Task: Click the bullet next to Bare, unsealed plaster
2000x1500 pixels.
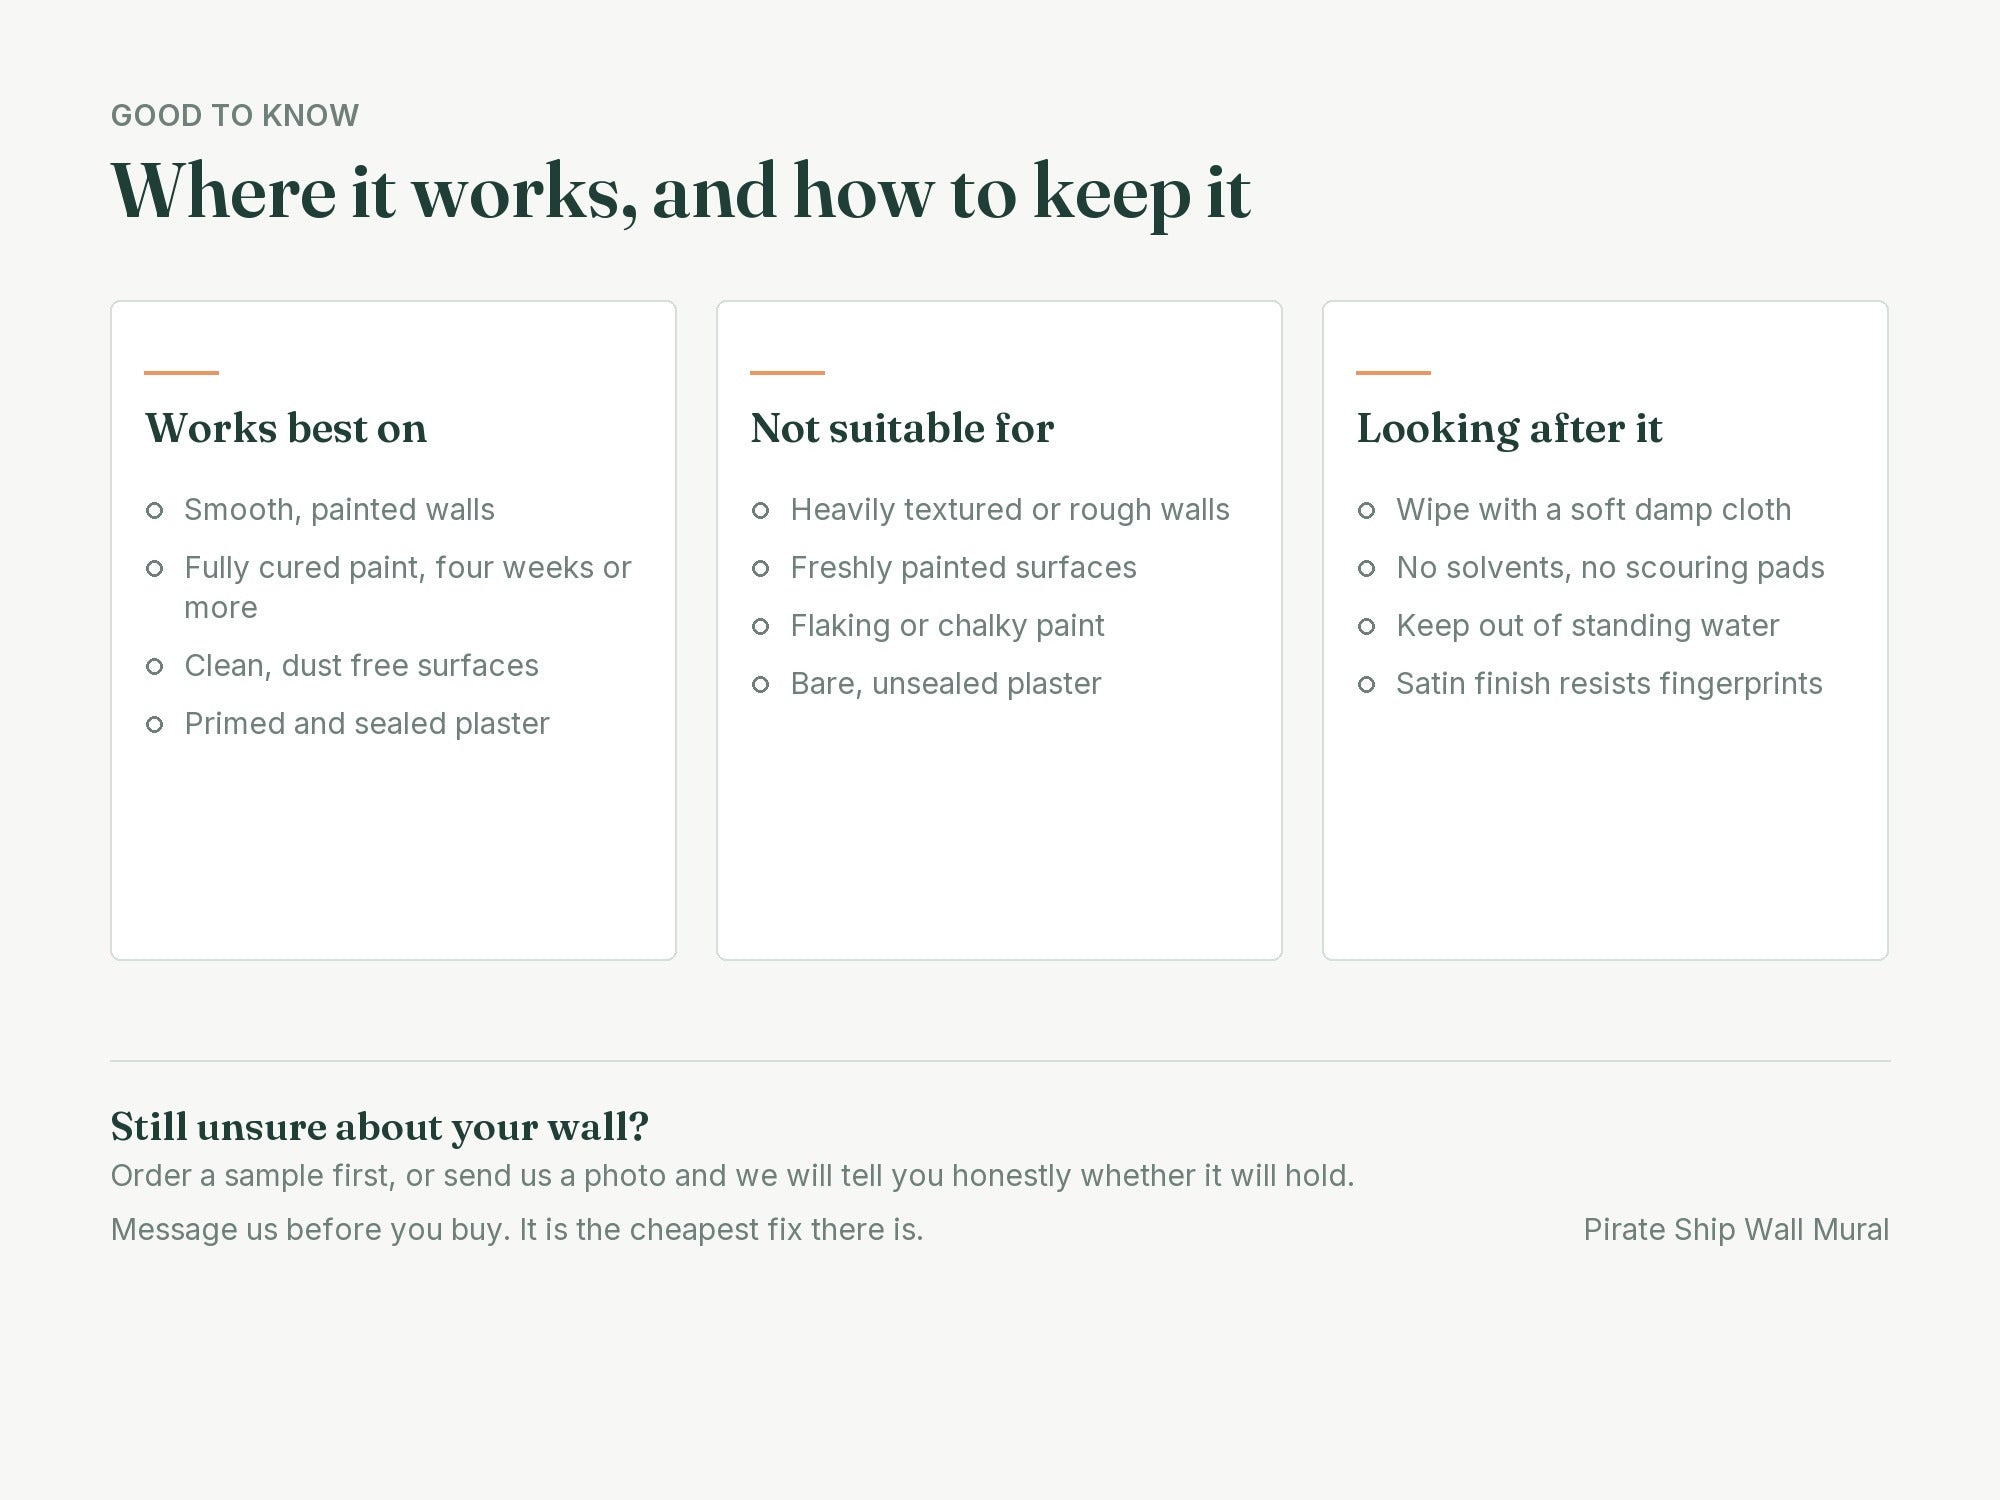Action: [760, 685]
